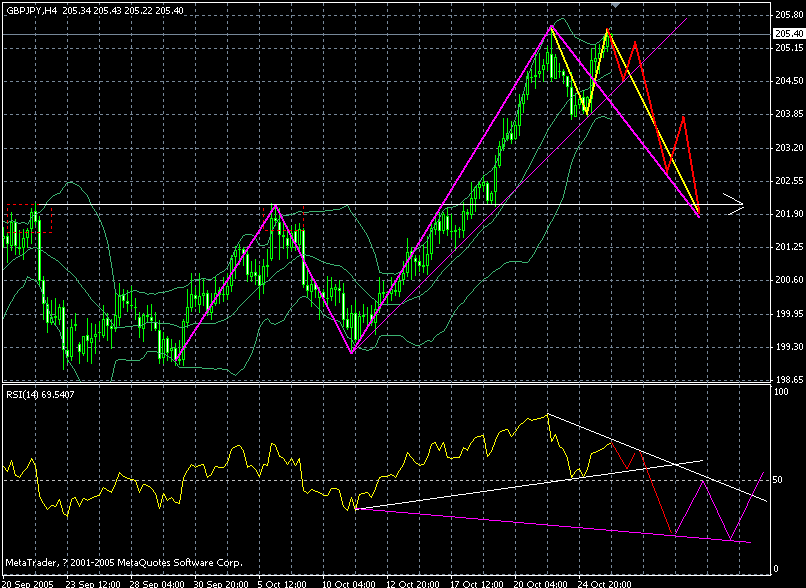Click the 203.20 price axis label
The image size is (806, 588).
(789, 148)
